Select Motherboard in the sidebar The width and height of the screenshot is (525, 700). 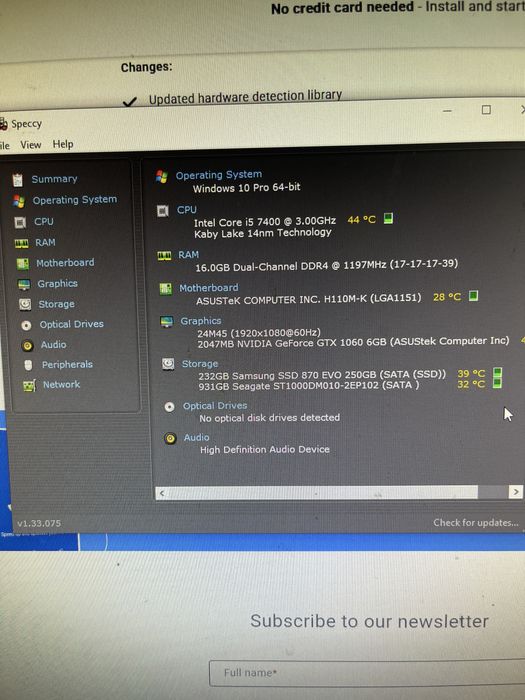(65, 263)
